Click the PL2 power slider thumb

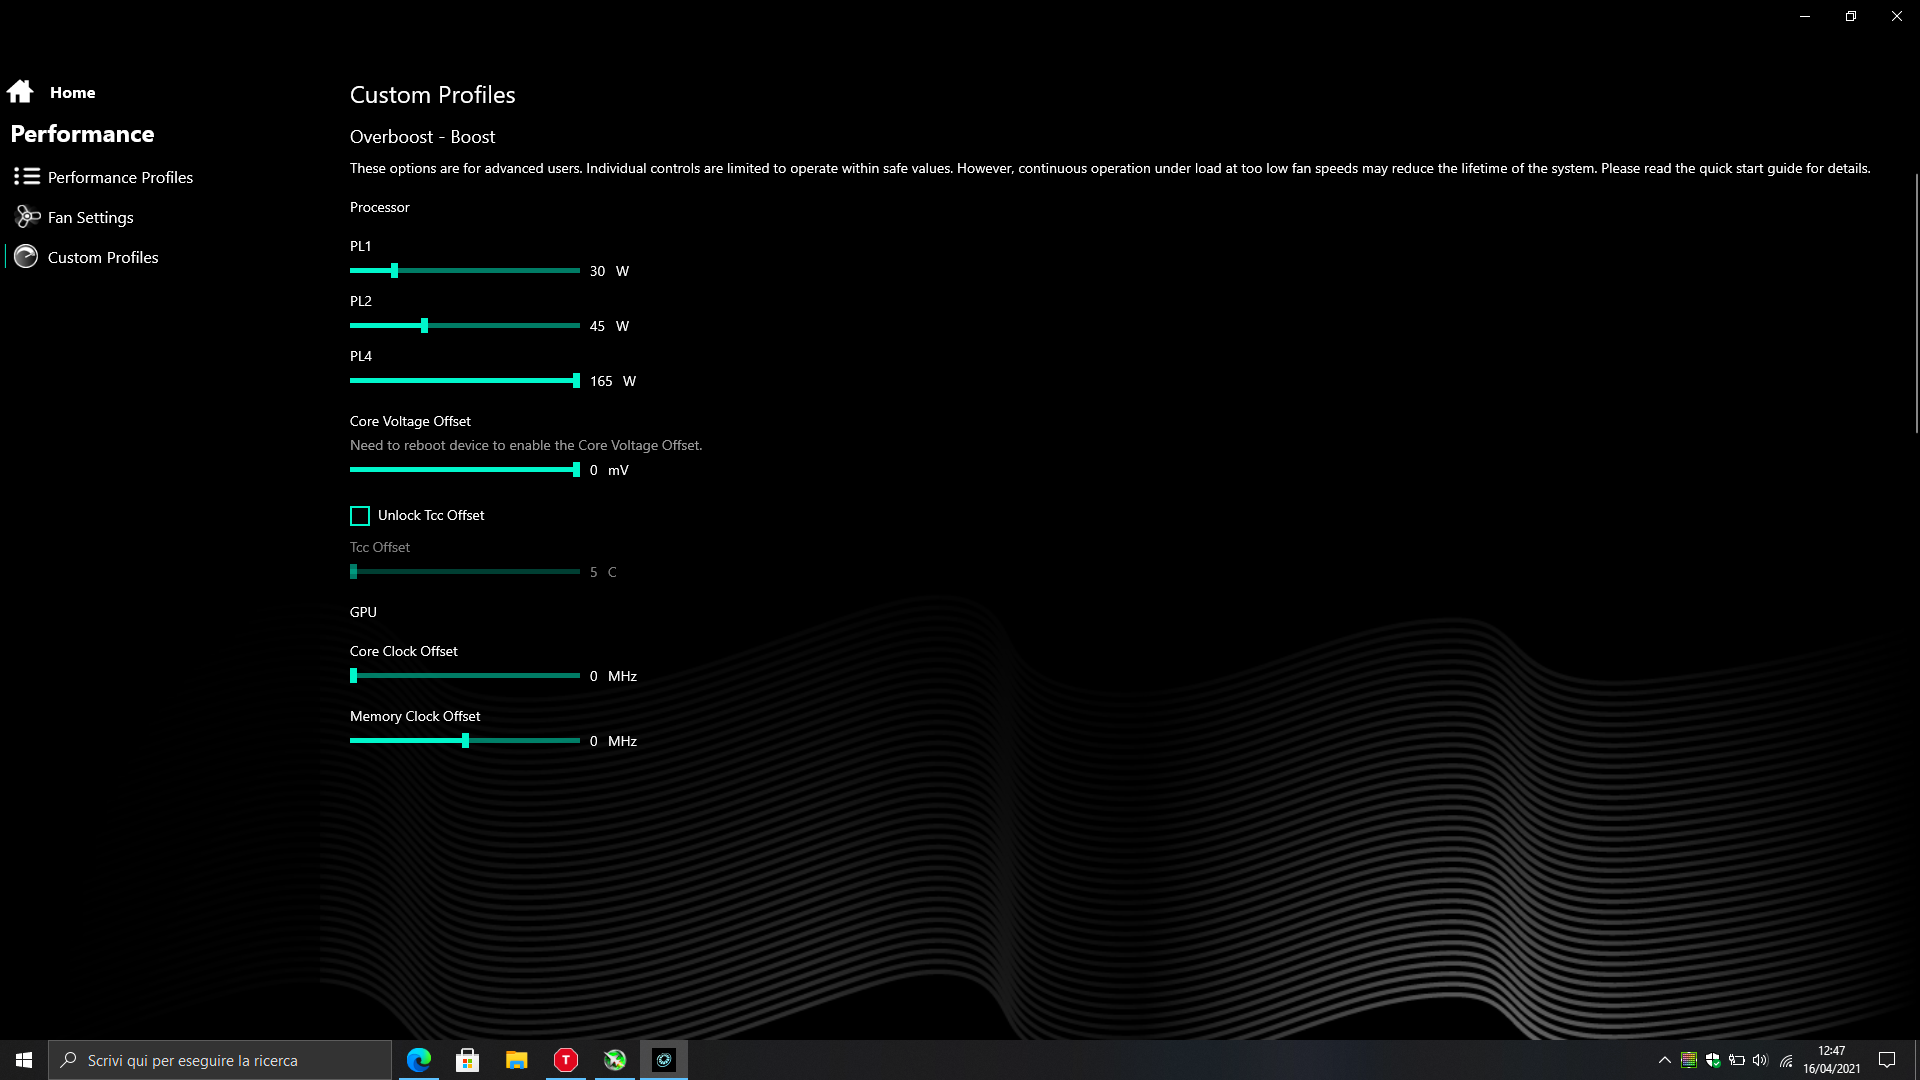tap(424, 326)
